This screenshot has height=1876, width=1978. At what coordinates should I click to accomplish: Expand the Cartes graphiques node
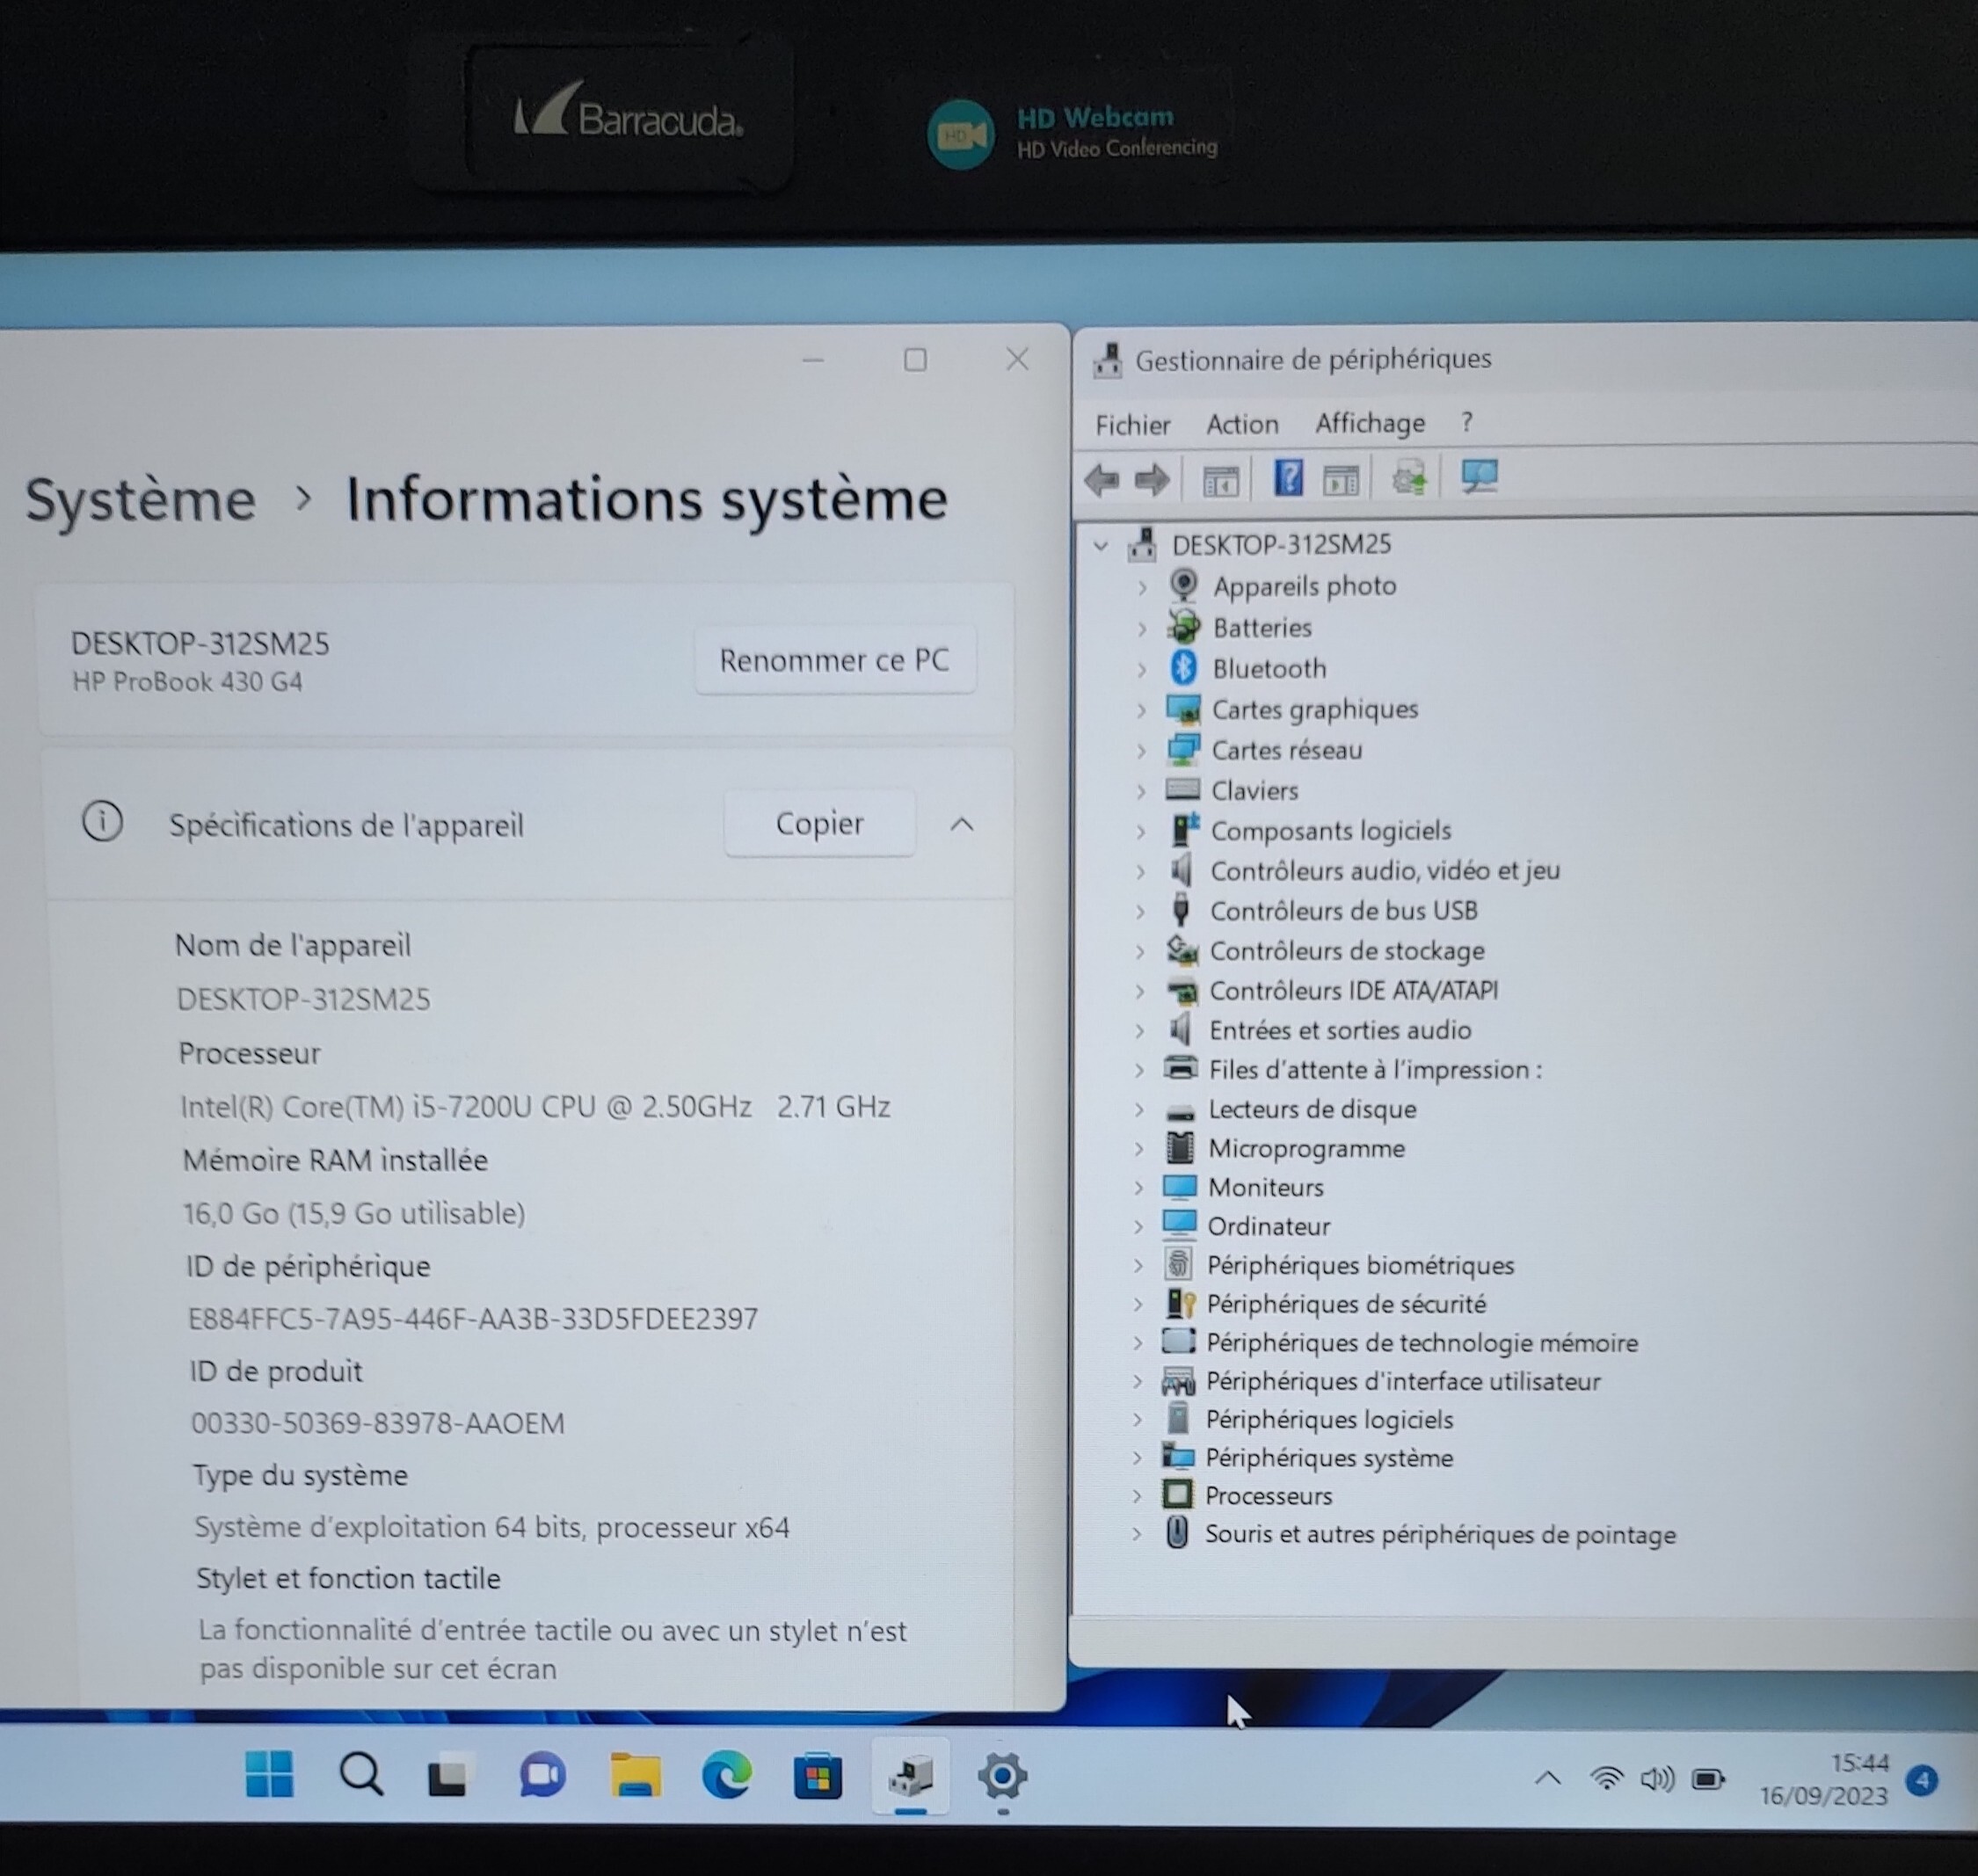(x=1141, y=710)
